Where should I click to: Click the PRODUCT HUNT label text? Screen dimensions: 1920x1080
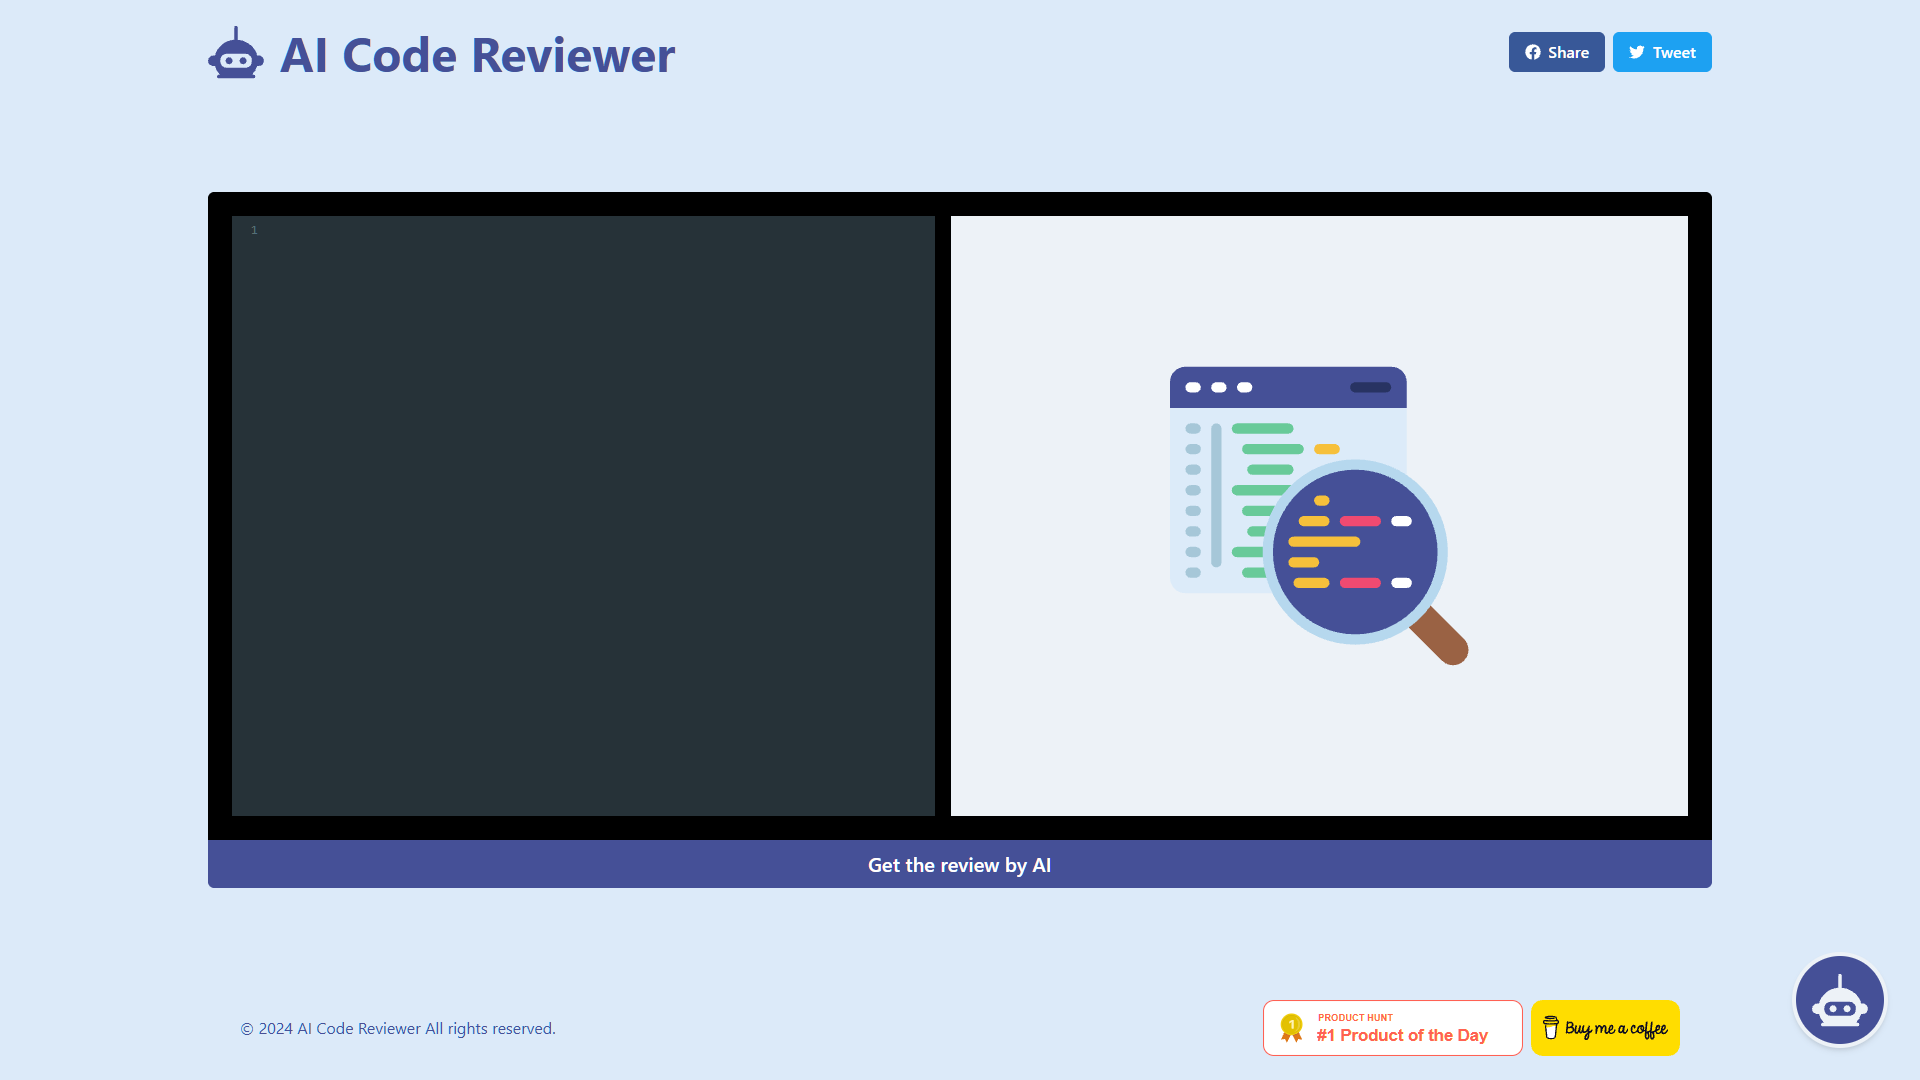(x=1353, y=1017)
